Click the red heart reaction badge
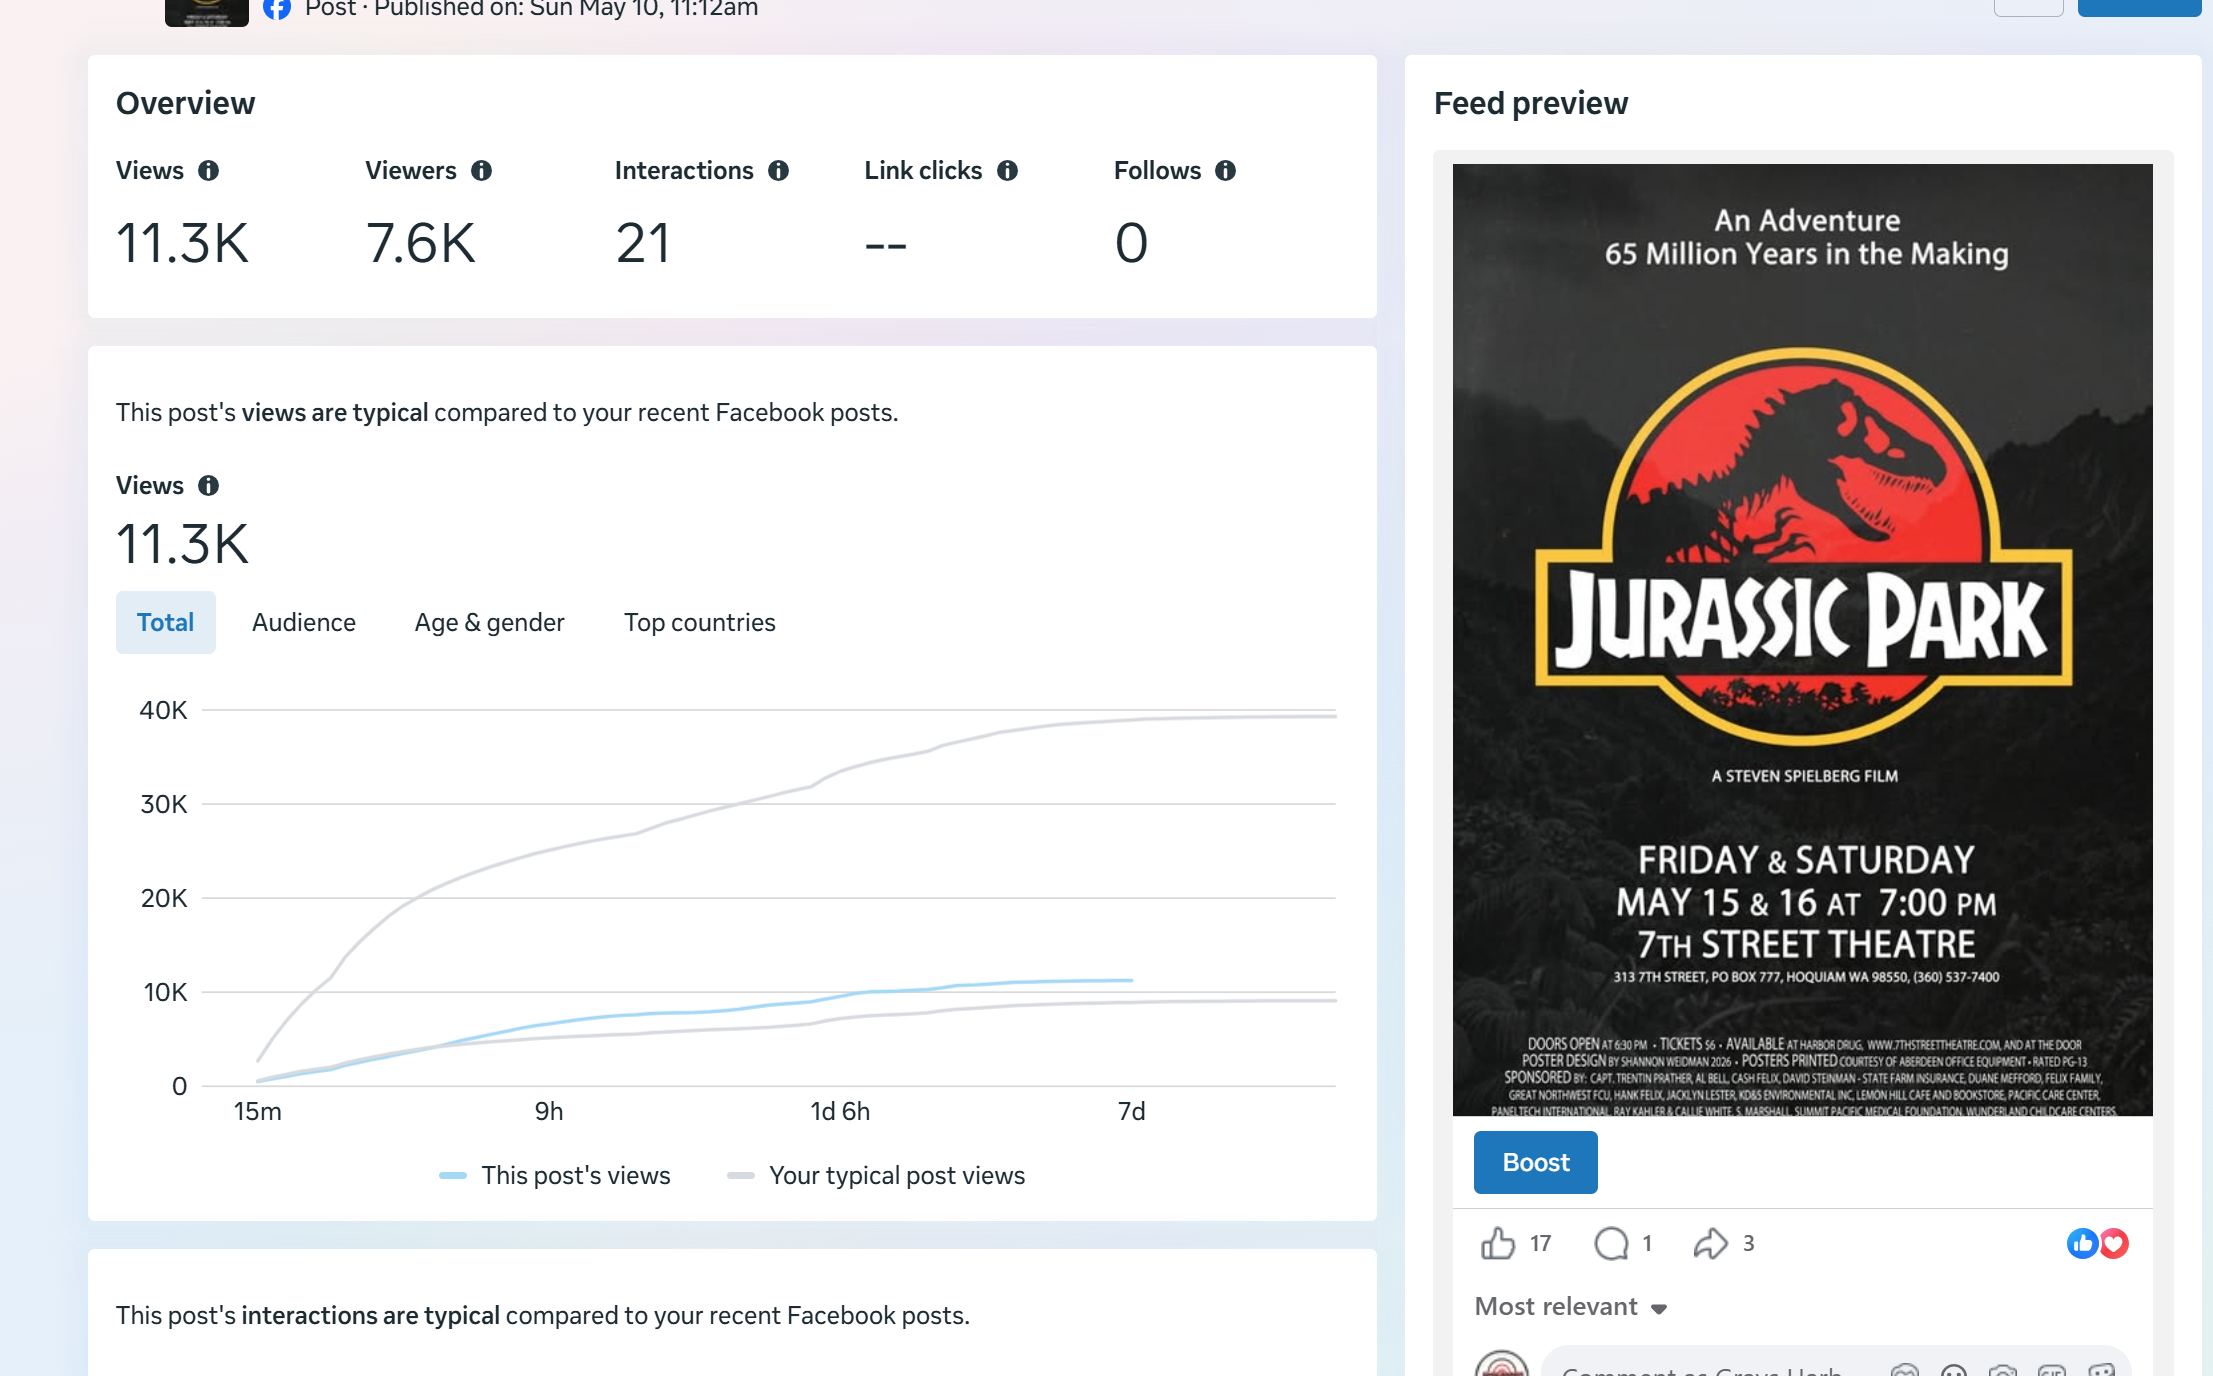Screen dimensions: 2213x1376 pos(2113,1243)
